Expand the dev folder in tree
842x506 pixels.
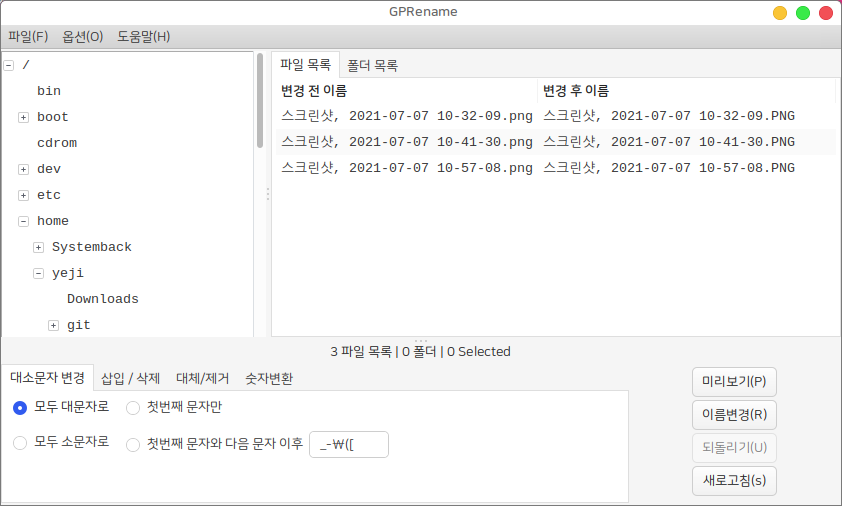(x=23, y=169)
